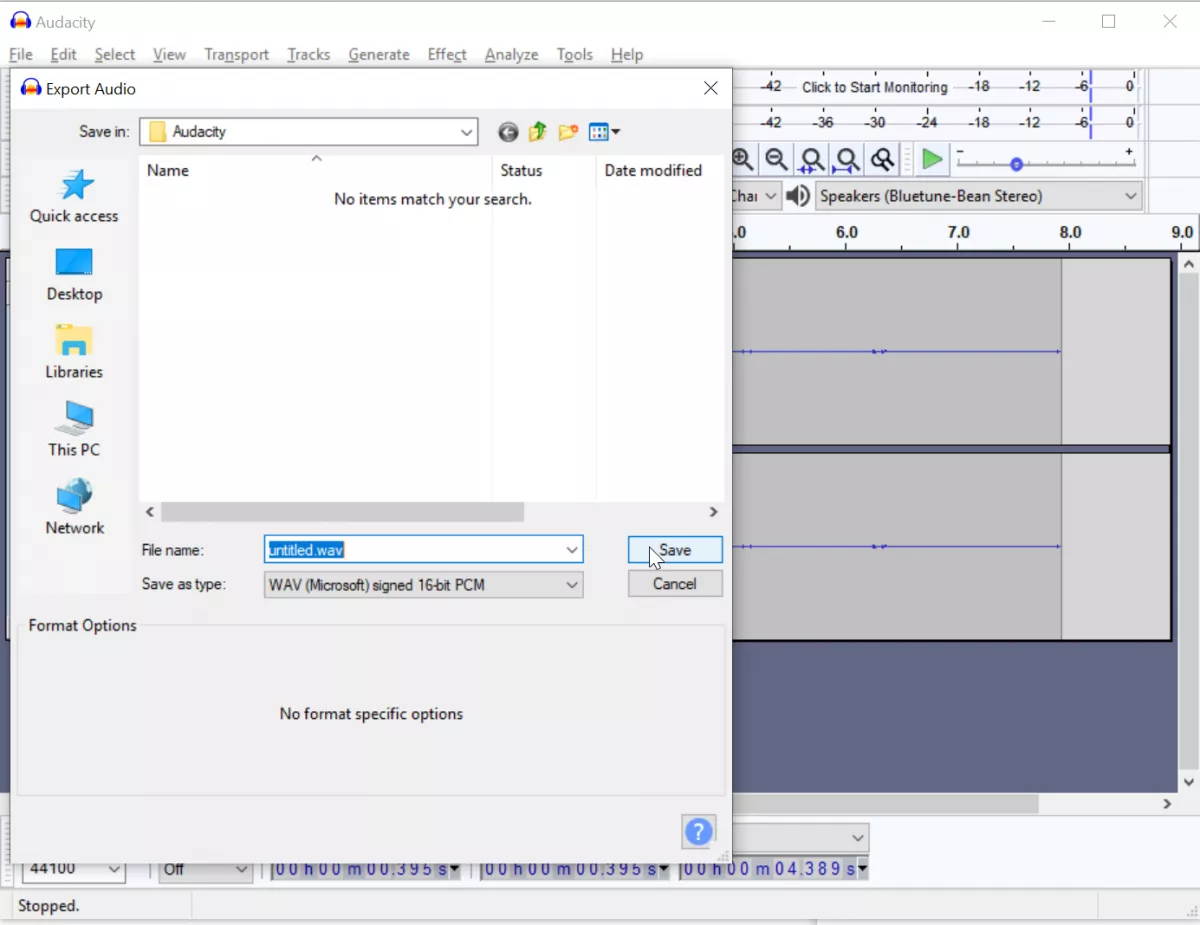The image size is (1200, 925).
Task: Open the Analyze menu
Action: pos(511,54)
